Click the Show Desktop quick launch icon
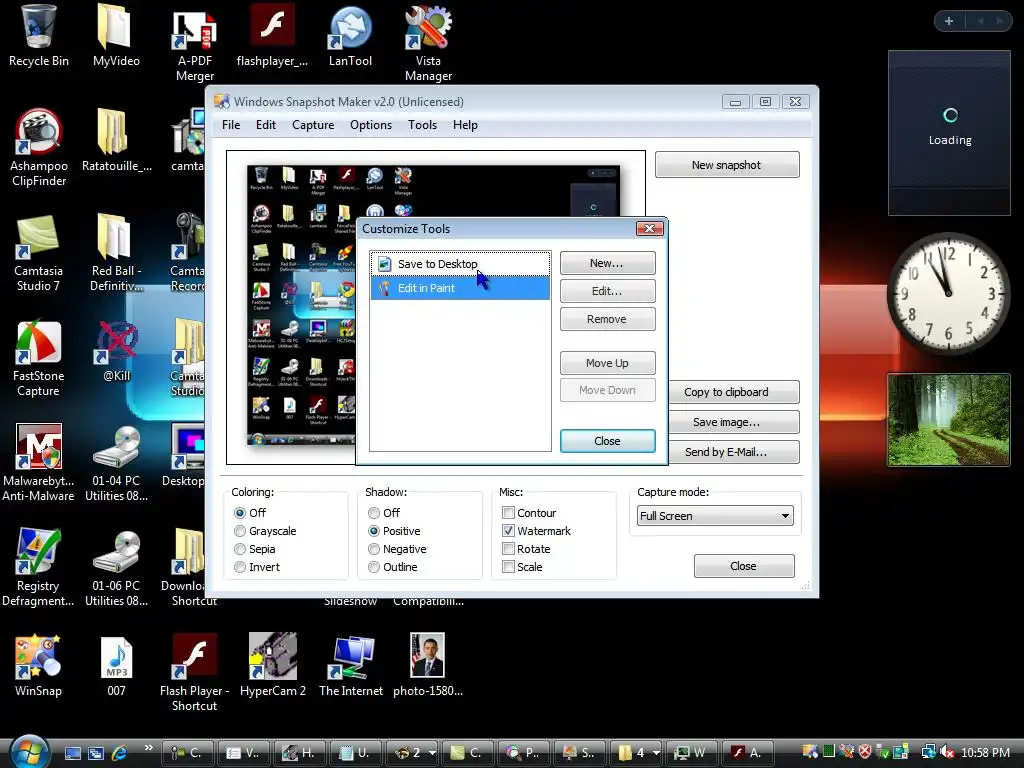Screen dimensions: 1024x768 pyautogui.click(x=72, y=752)
